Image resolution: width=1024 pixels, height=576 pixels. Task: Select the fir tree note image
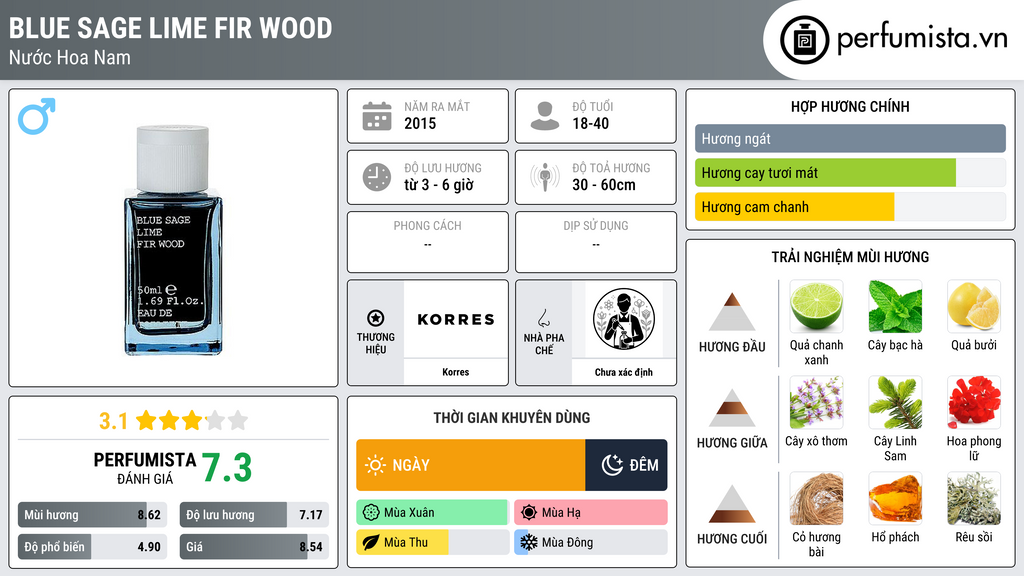pos(895,402)
